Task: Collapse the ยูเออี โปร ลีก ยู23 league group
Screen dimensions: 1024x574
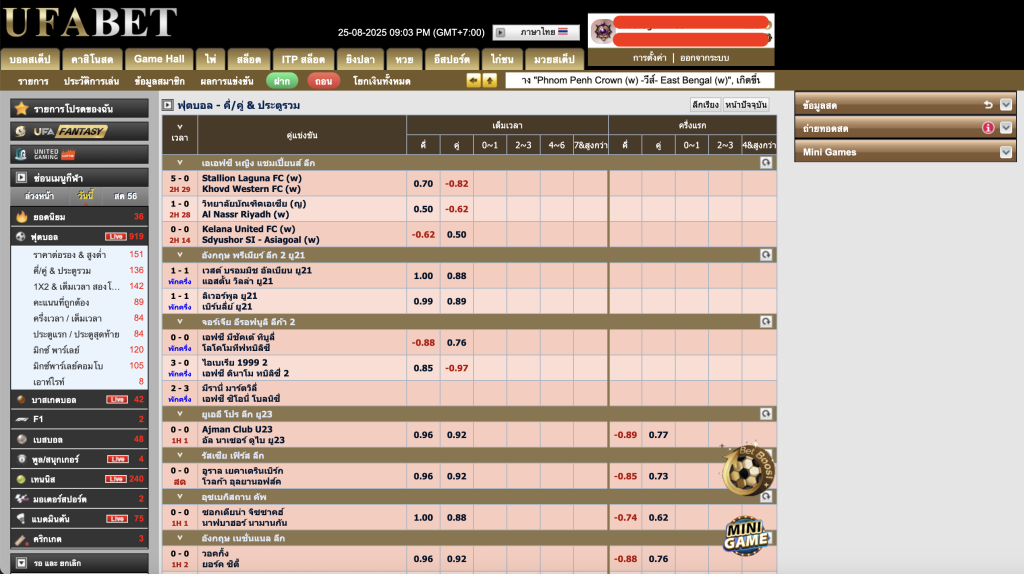Action: [180, 414]
